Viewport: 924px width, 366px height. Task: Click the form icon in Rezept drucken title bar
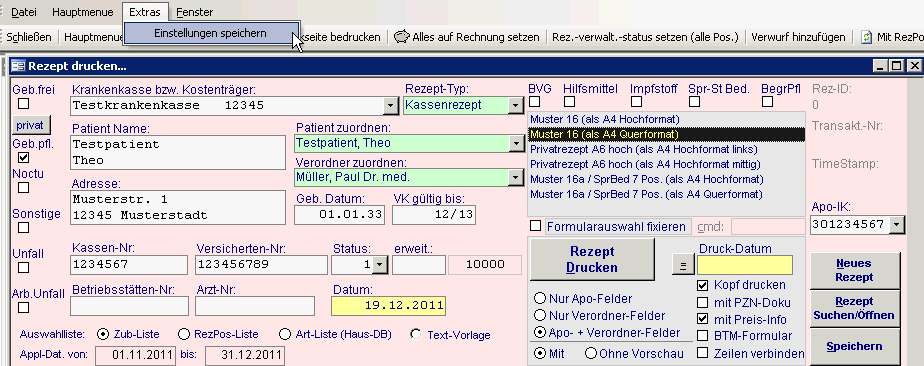[18, 66]
